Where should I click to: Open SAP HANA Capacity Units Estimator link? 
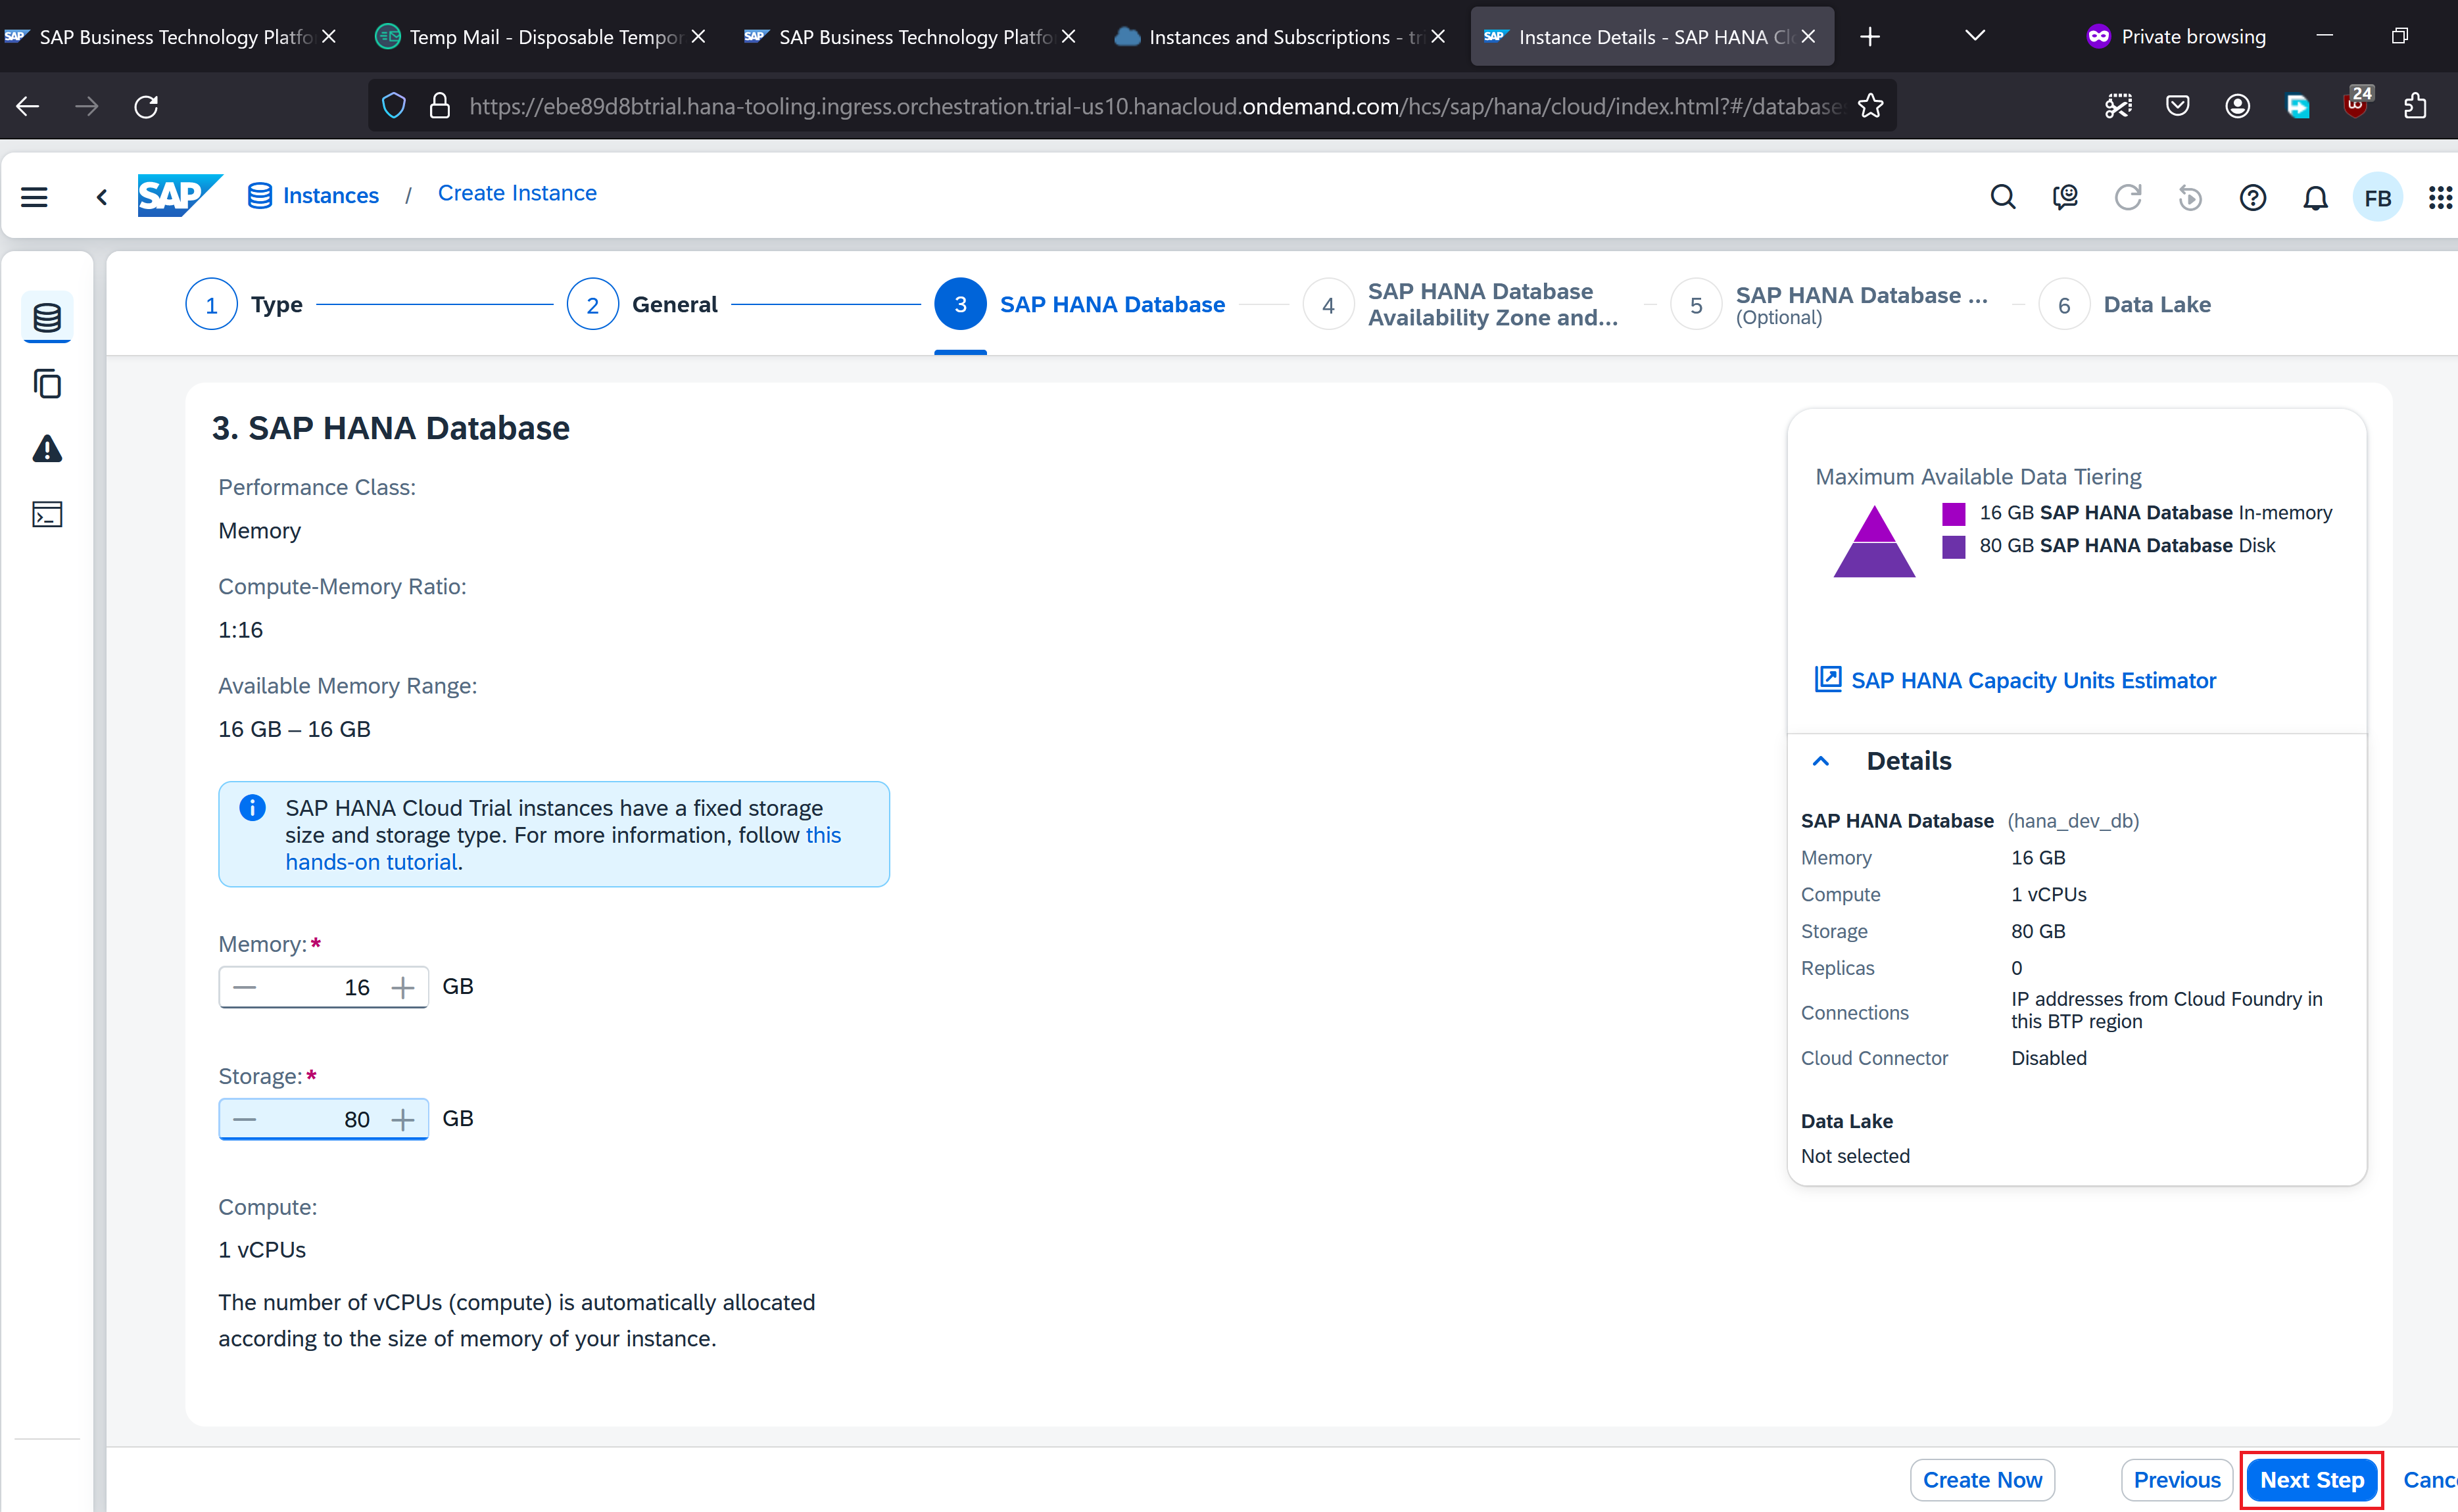[x=2033, y=681]
